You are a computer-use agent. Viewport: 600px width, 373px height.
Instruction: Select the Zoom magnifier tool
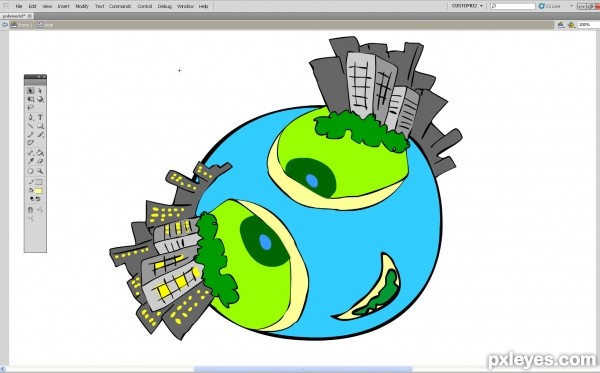40,171
